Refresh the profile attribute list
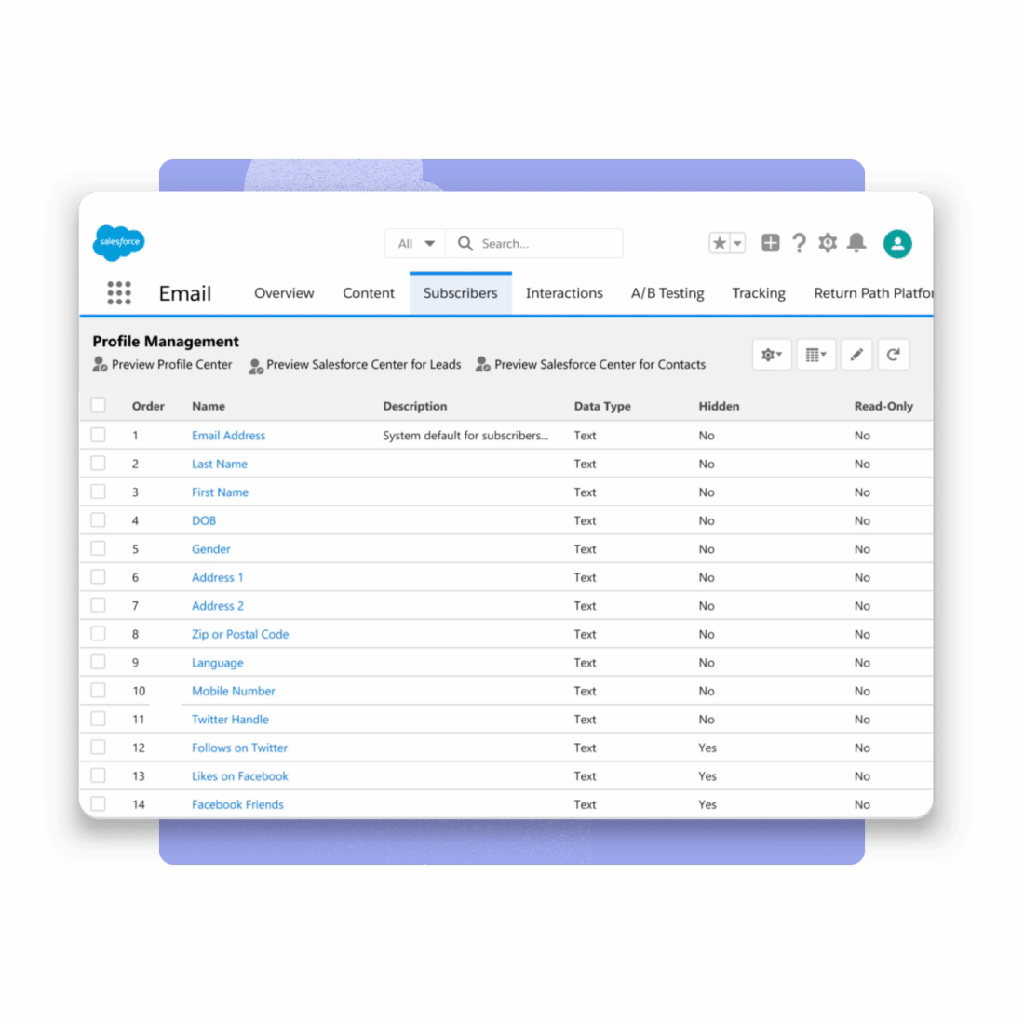This screenshot has width=1024, height=1024. point(893,354)
